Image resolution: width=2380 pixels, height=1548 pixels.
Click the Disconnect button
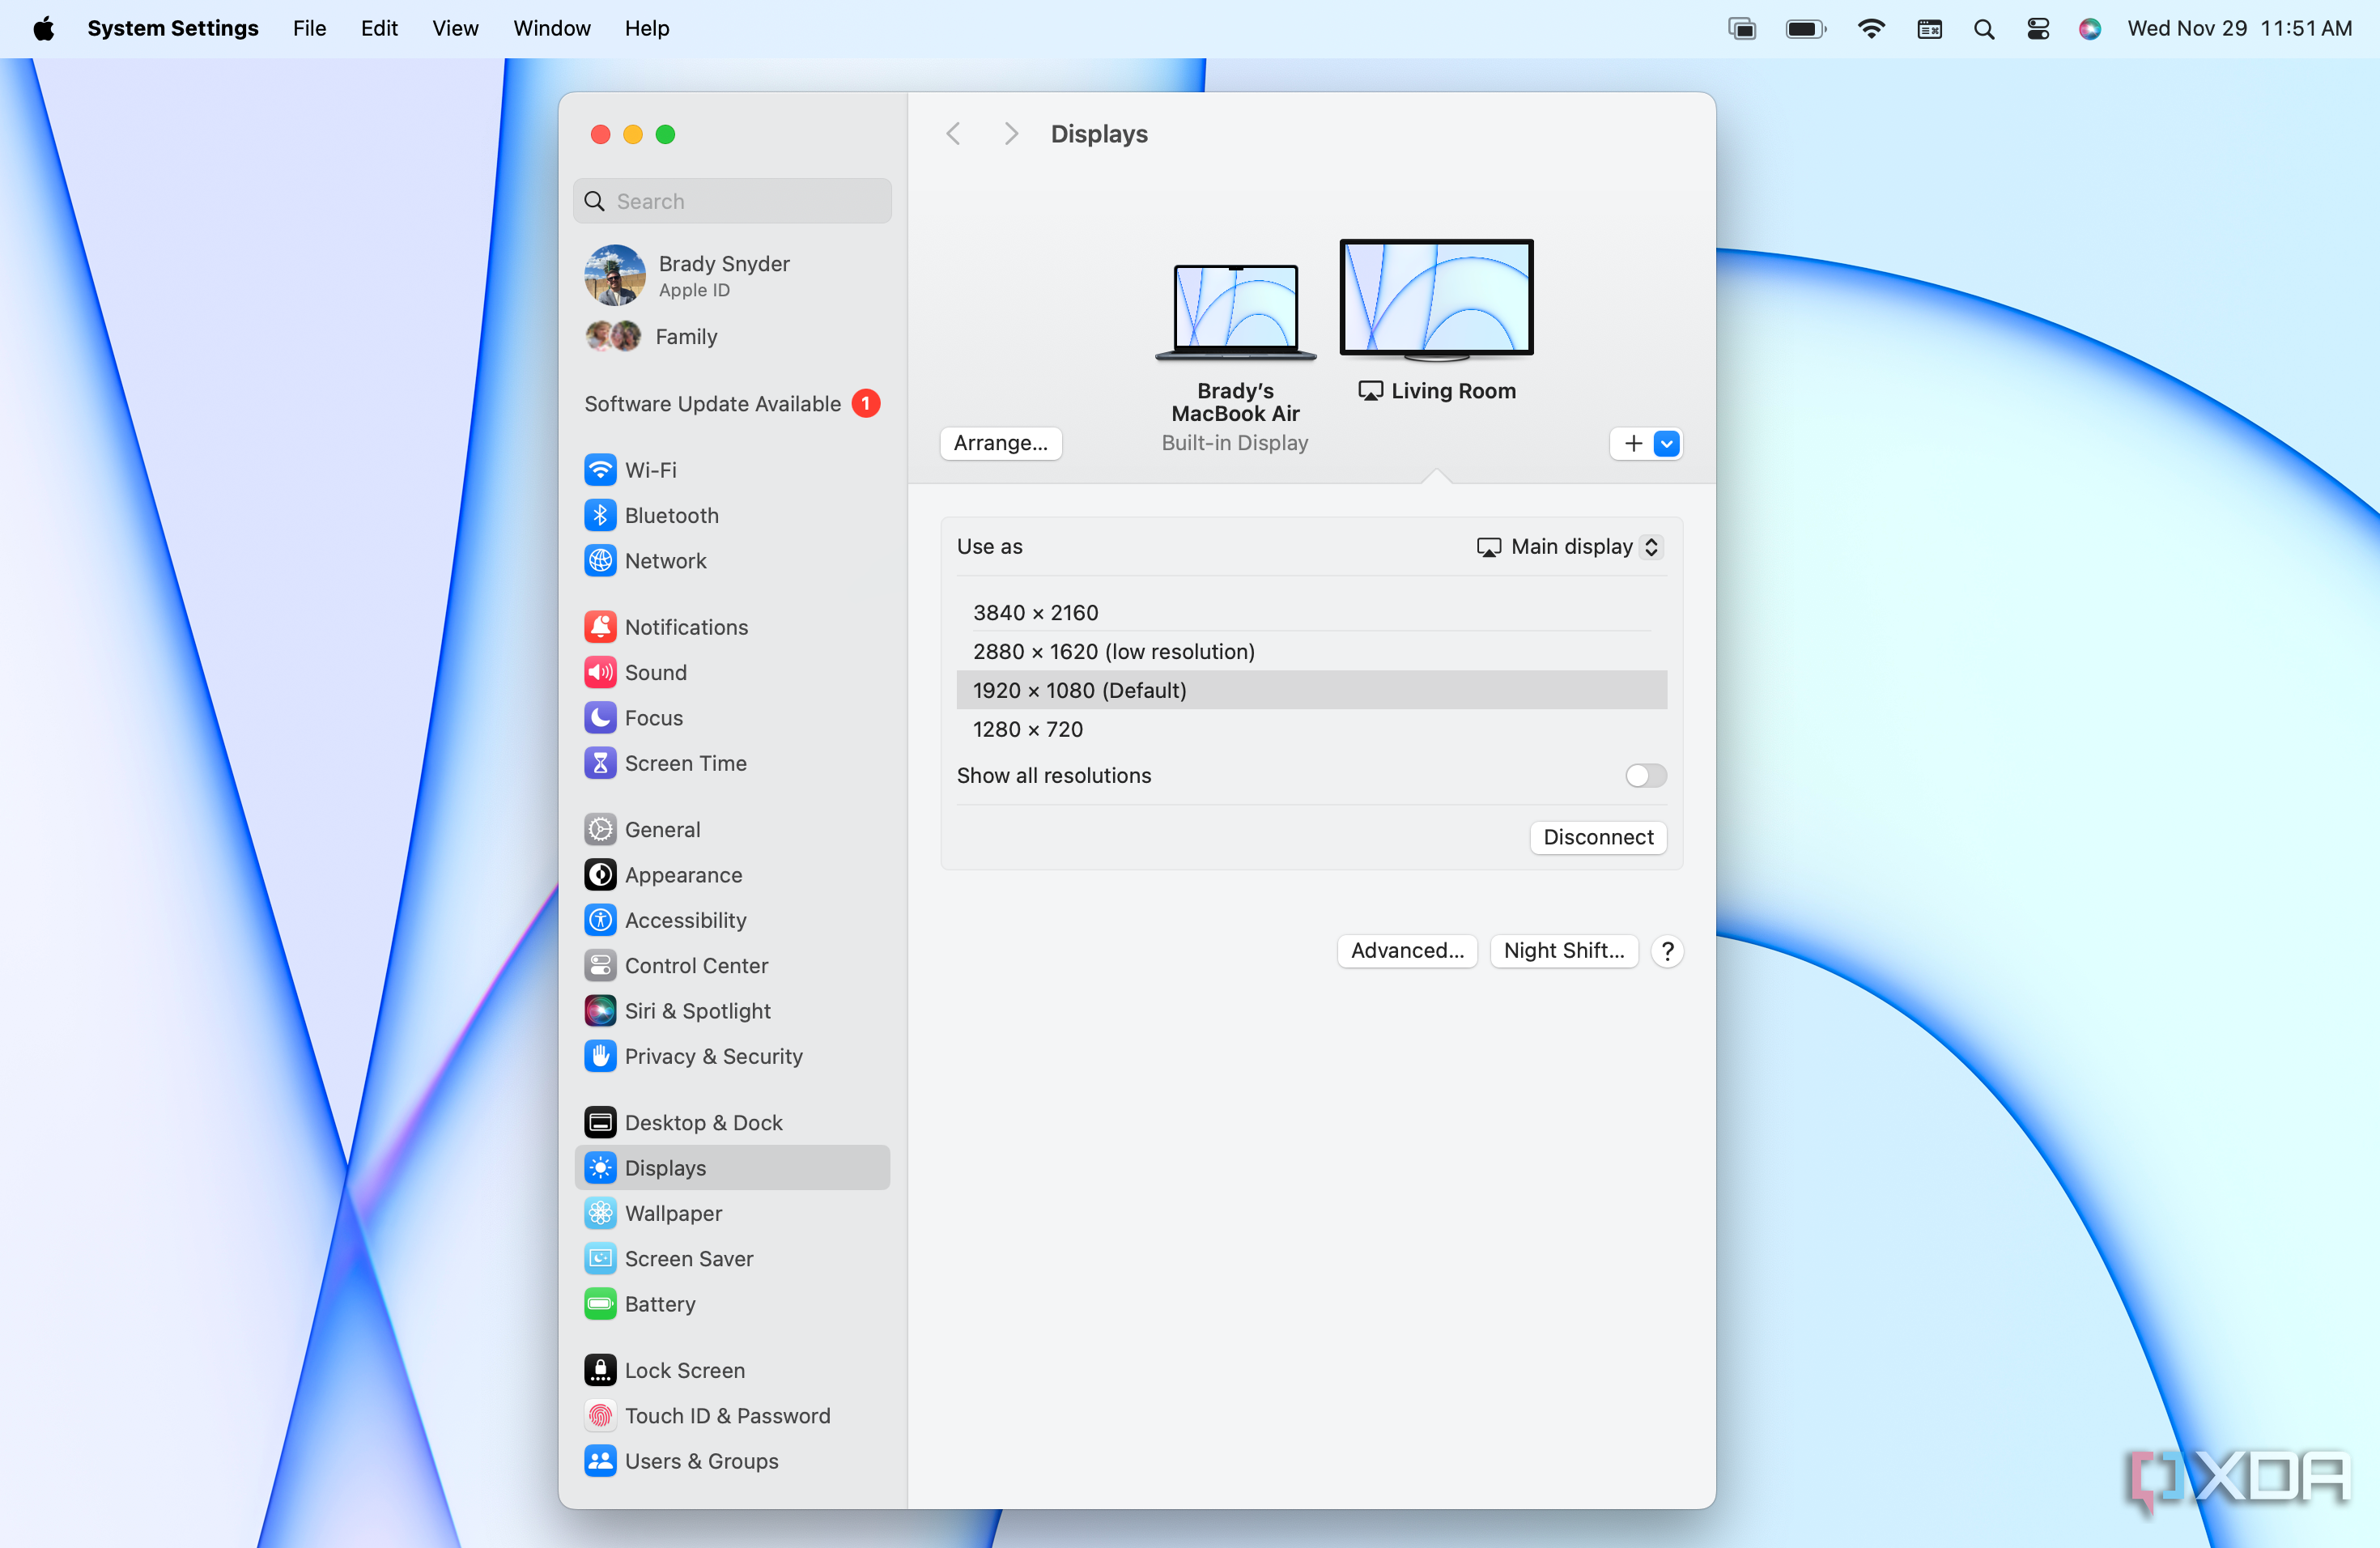pos(1598,837)
